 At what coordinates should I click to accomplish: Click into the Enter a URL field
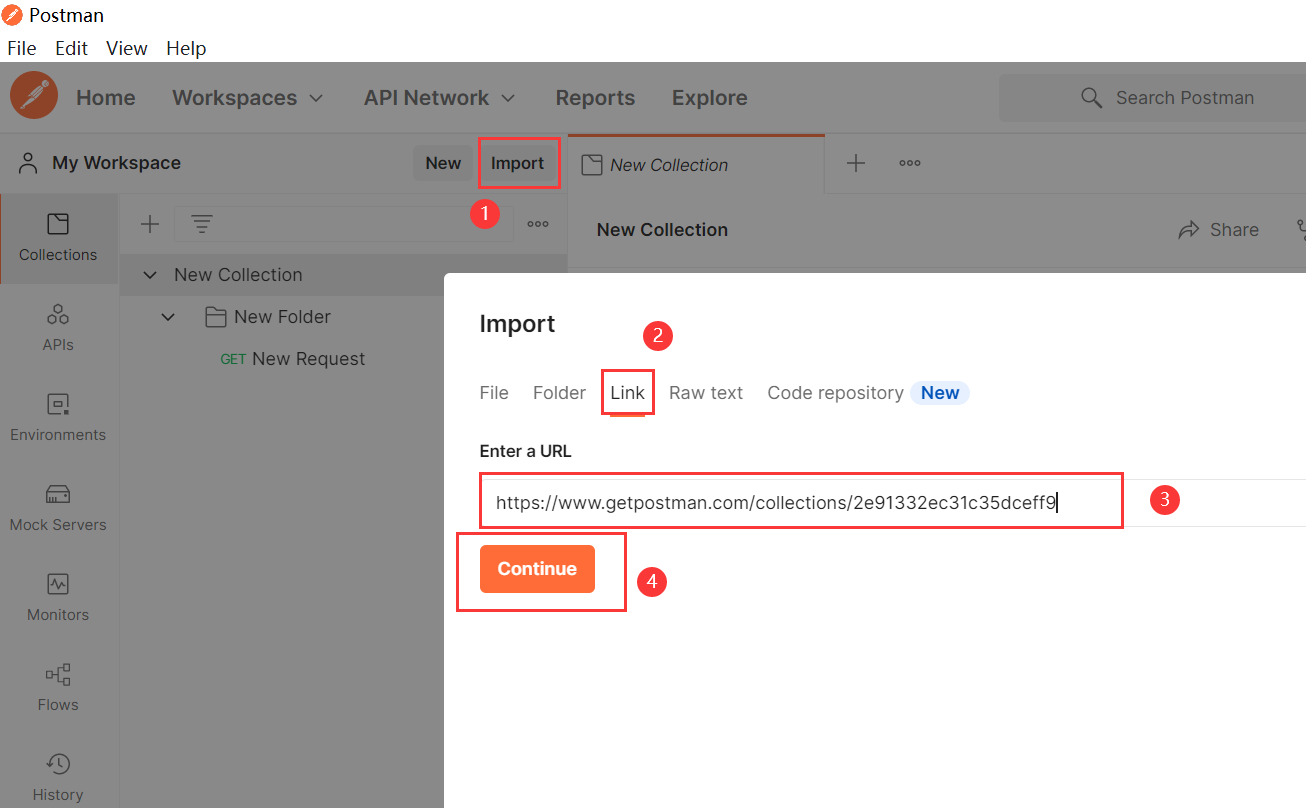coord(893,503)
